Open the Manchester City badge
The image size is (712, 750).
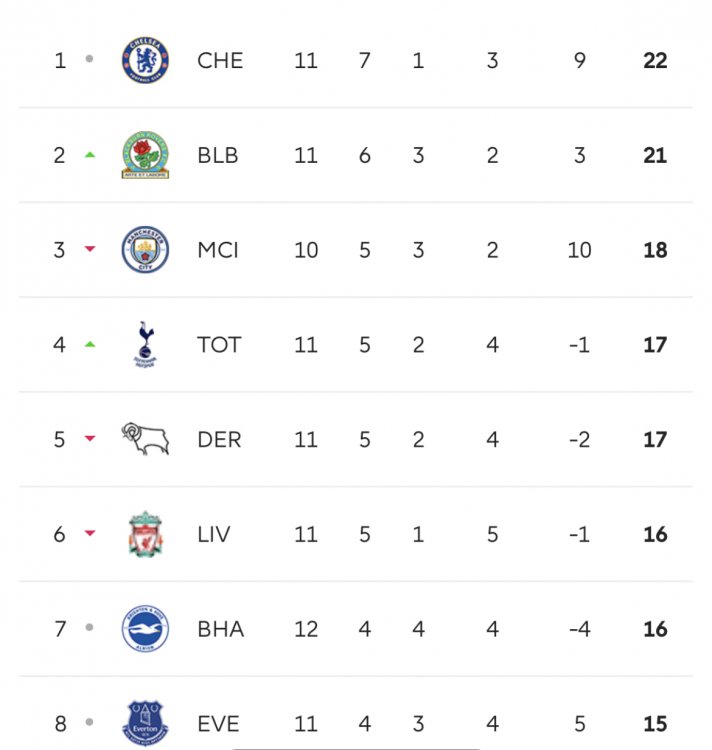[x=145, y=250]
